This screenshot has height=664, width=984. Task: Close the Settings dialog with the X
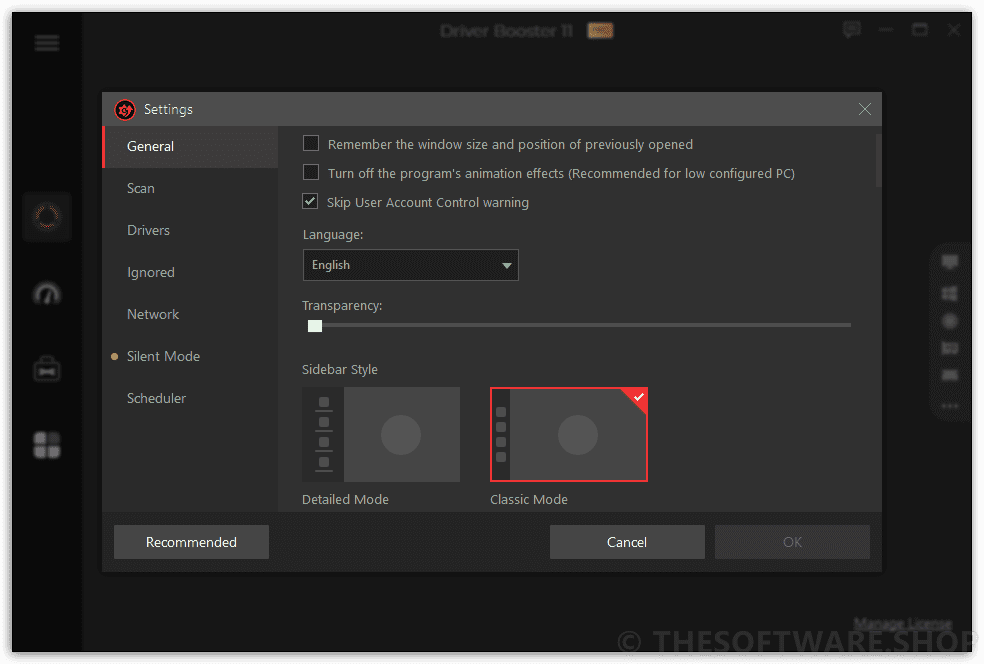865,109
